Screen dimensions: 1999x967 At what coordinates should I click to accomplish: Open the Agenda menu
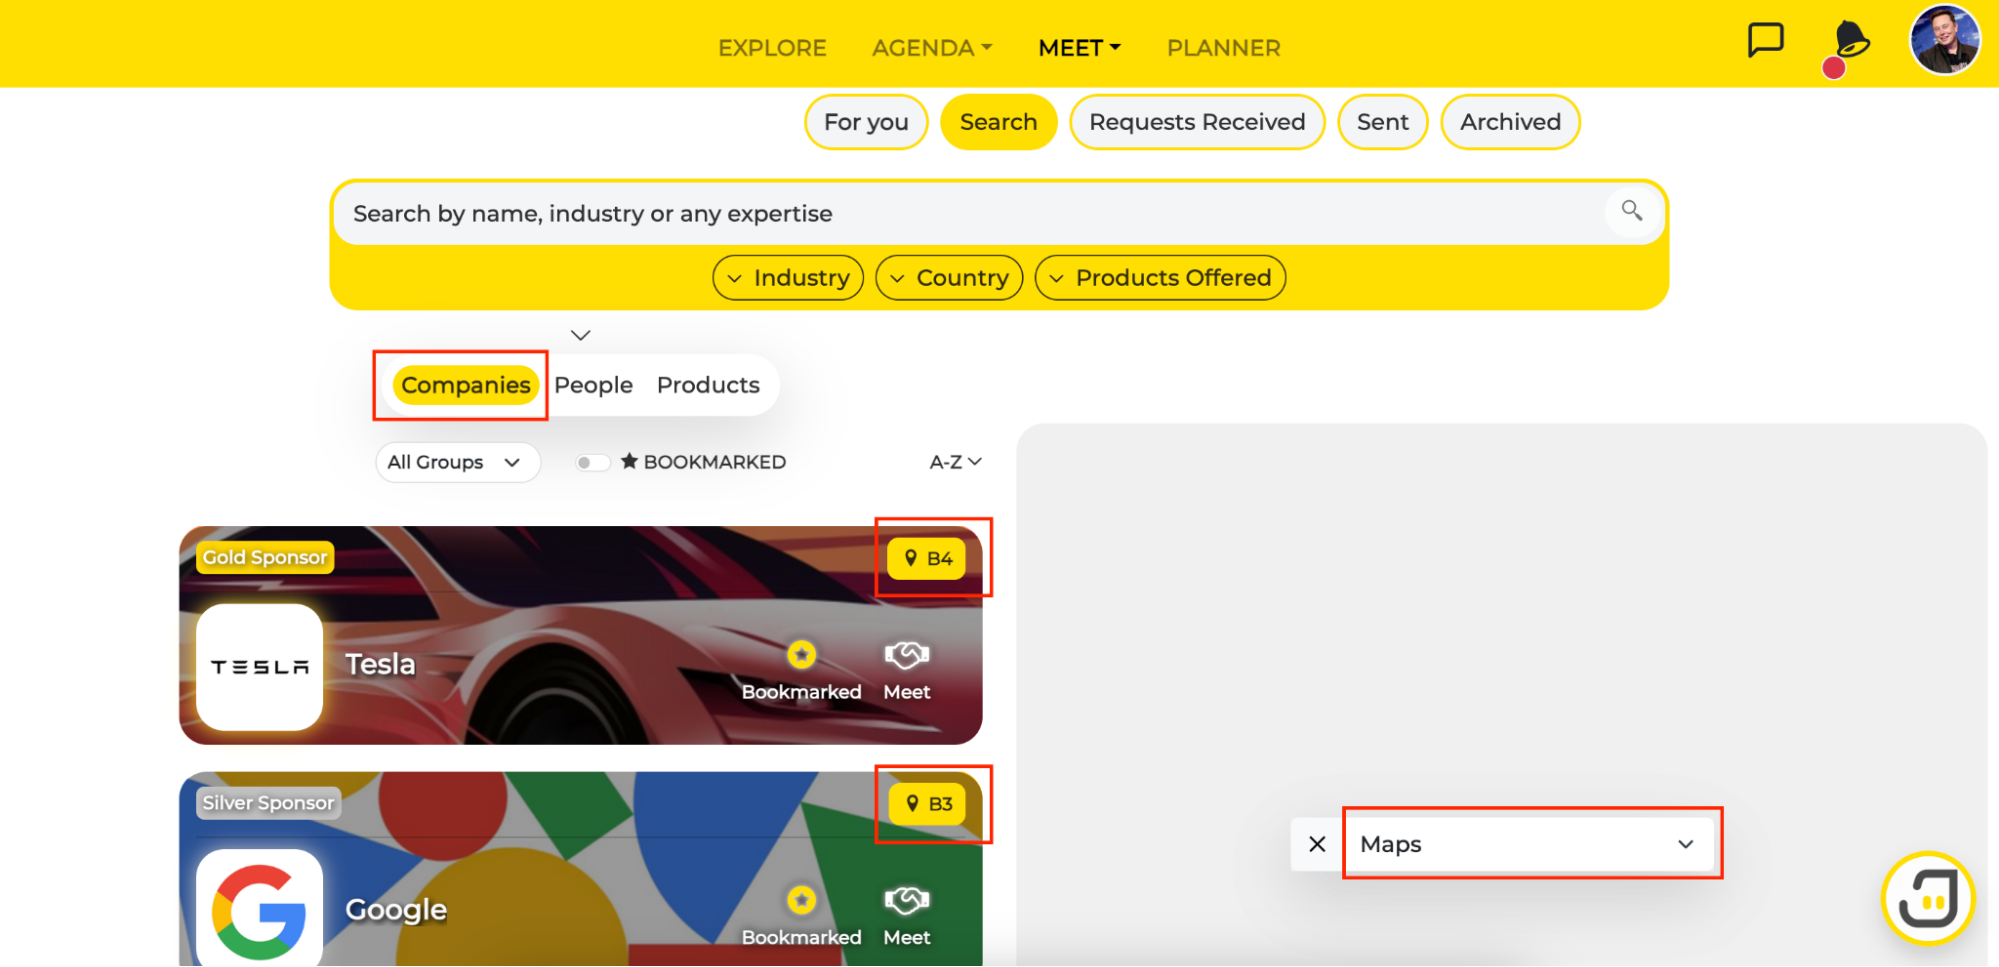[x=932, y=48]
